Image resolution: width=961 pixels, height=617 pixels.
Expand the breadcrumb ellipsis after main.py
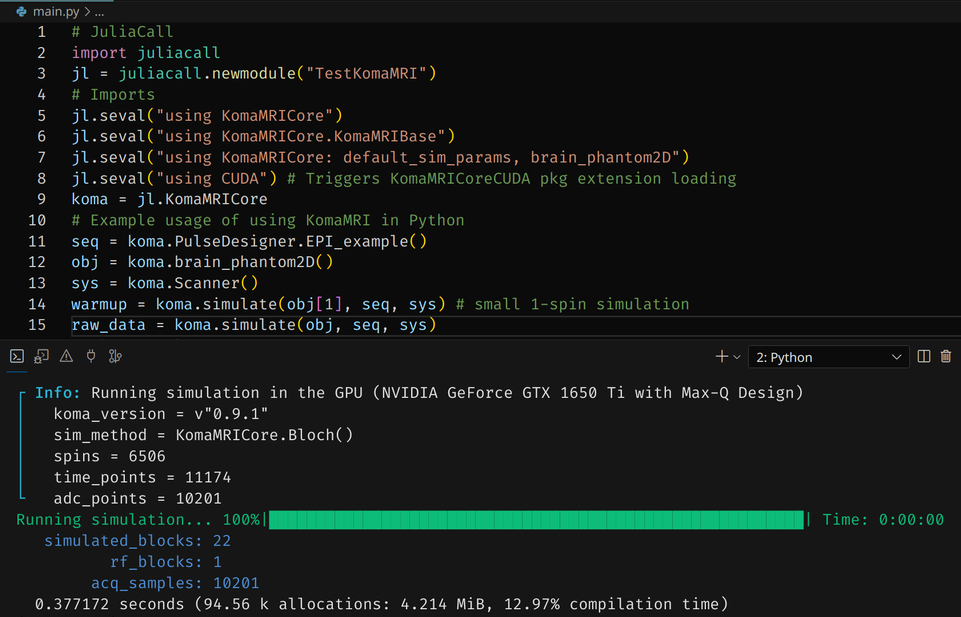click(x=99, y=10)
